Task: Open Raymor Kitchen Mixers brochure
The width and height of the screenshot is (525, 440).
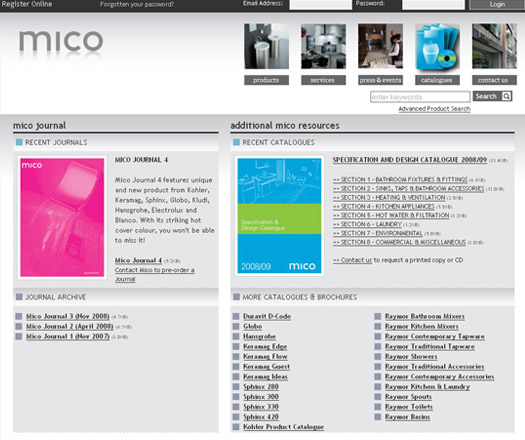Action: click(x=422, y=326)
